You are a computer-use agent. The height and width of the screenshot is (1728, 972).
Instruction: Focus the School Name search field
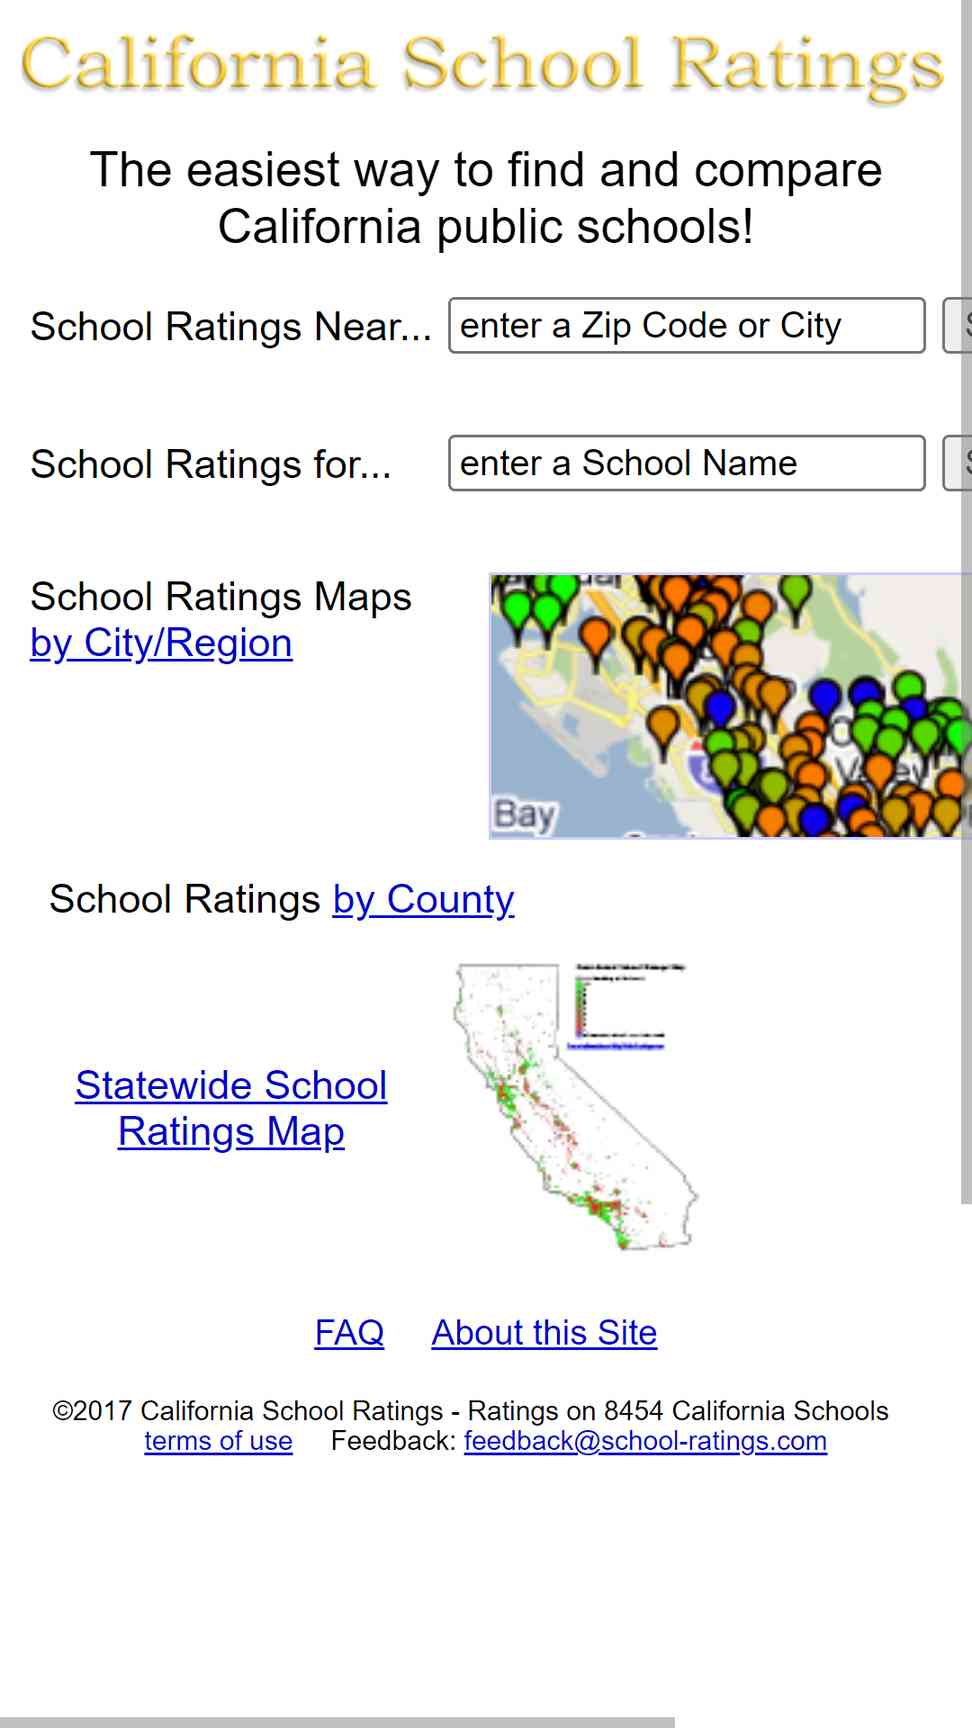[x=687, y=463]
